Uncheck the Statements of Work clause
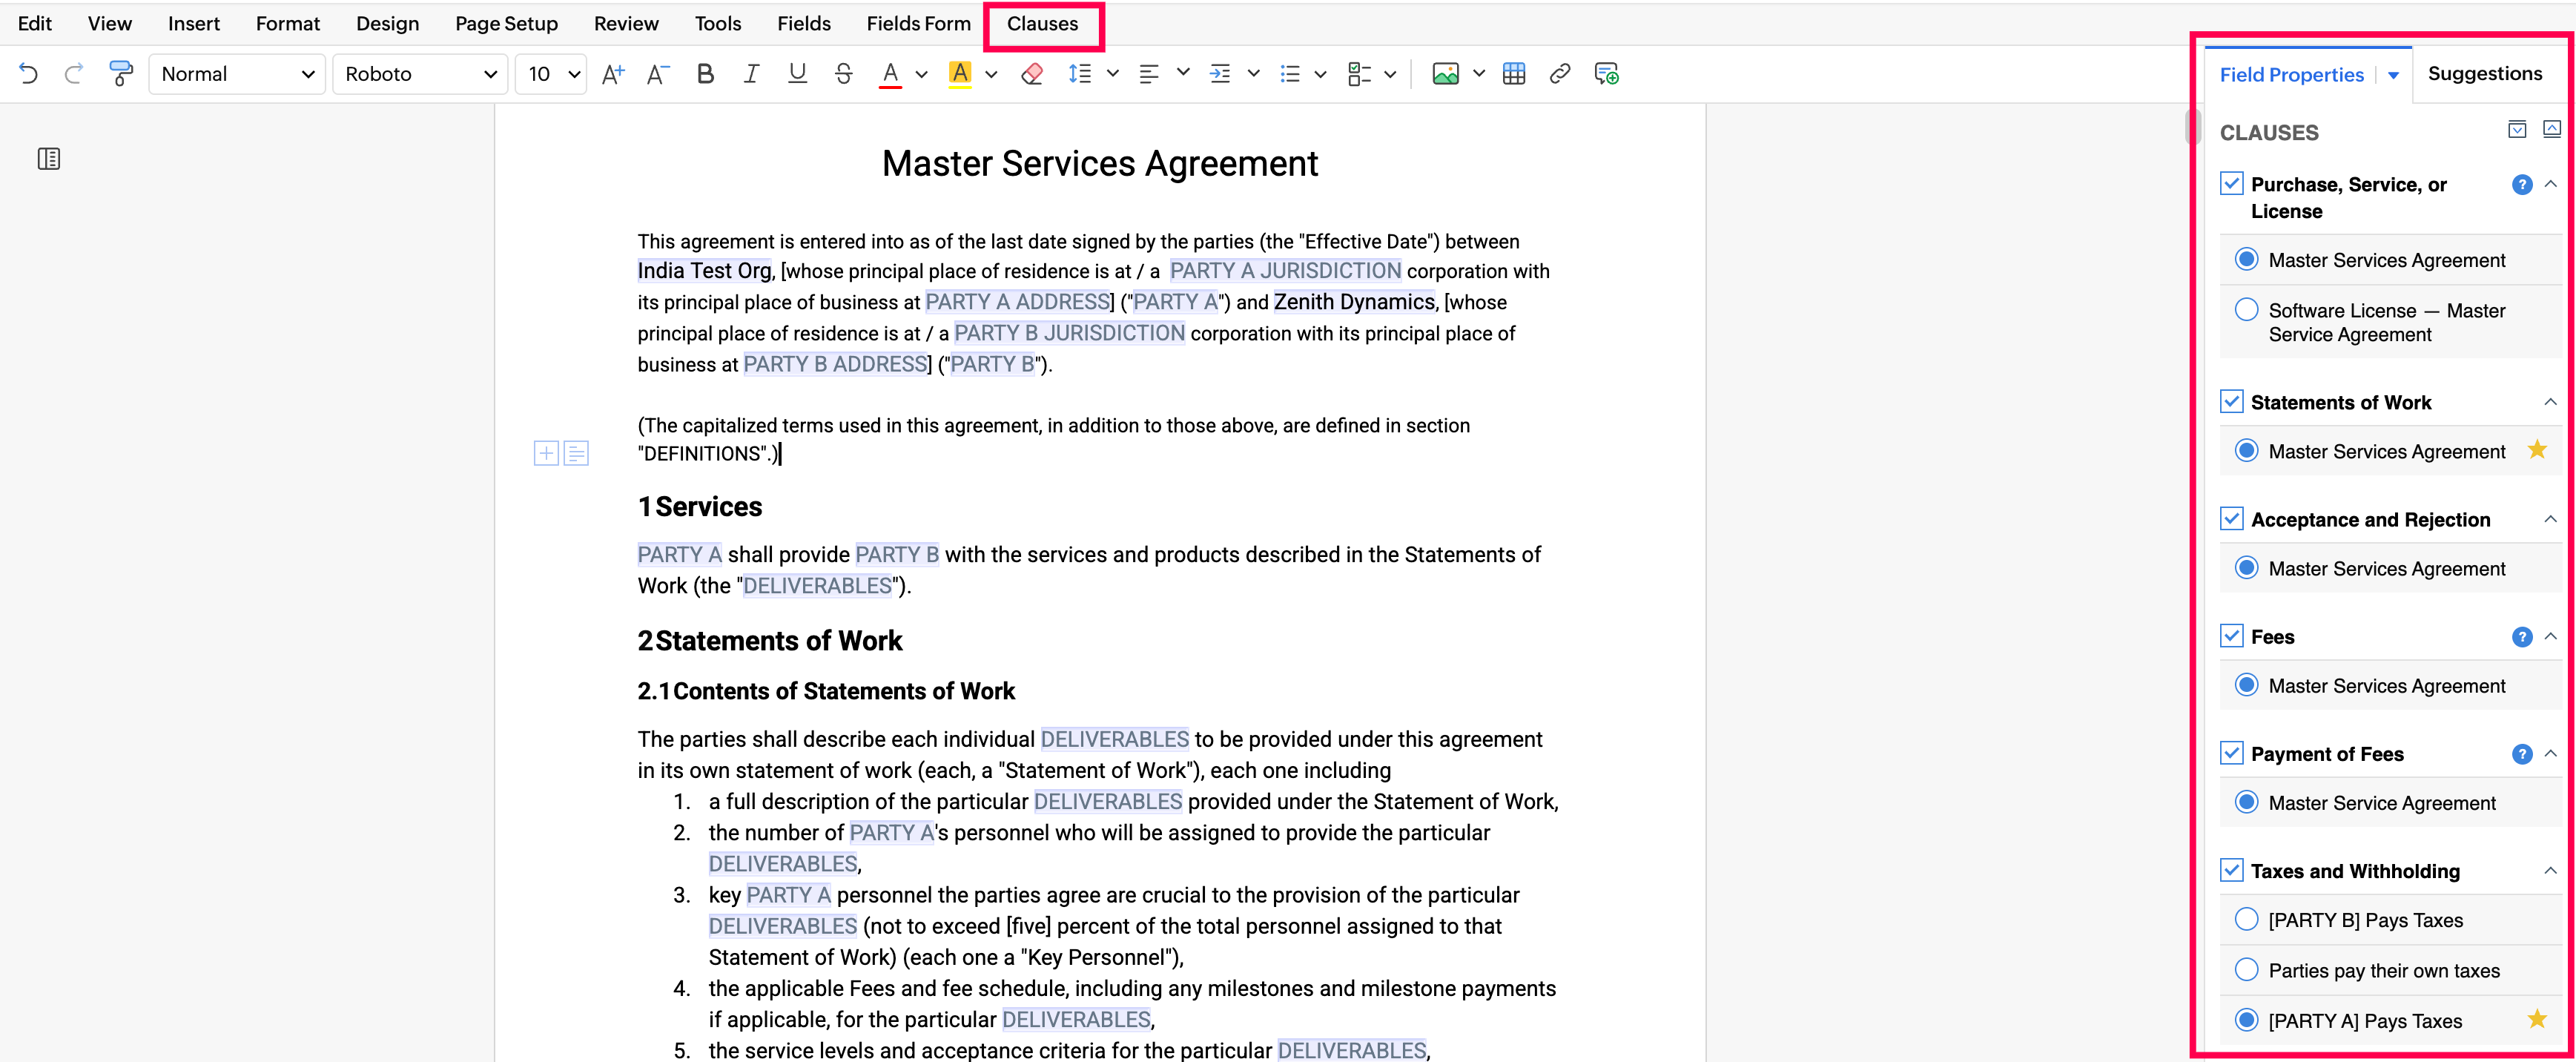The height and width of the screenshot is (1062, 2576). click(x=2231, y=402)
